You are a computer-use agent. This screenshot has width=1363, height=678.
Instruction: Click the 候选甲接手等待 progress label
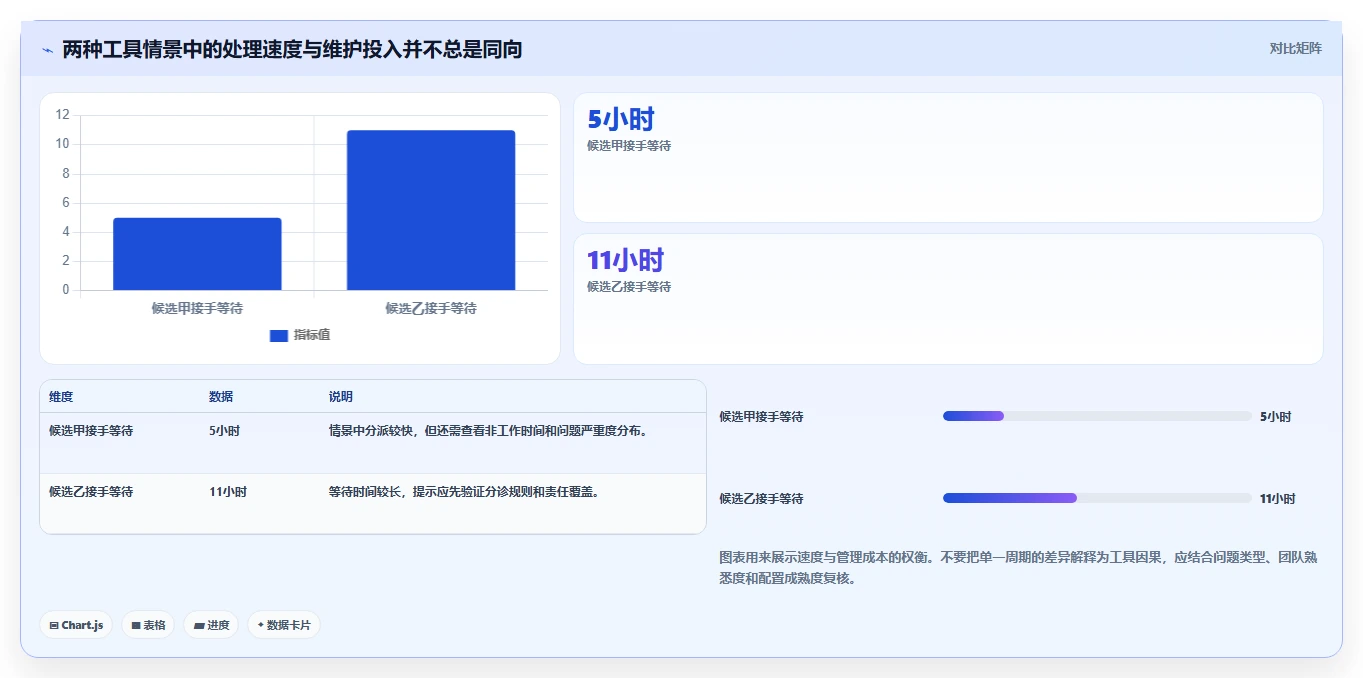[761, 417]
